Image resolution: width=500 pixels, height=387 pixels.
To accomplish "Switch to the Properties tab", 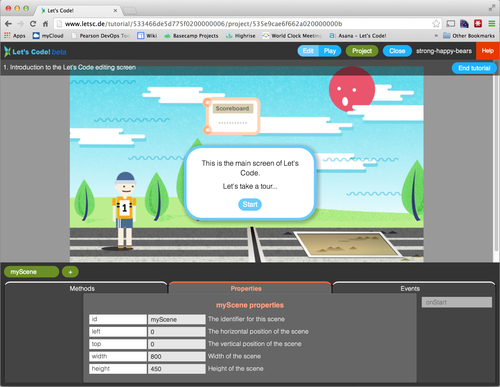I will 249,288.
